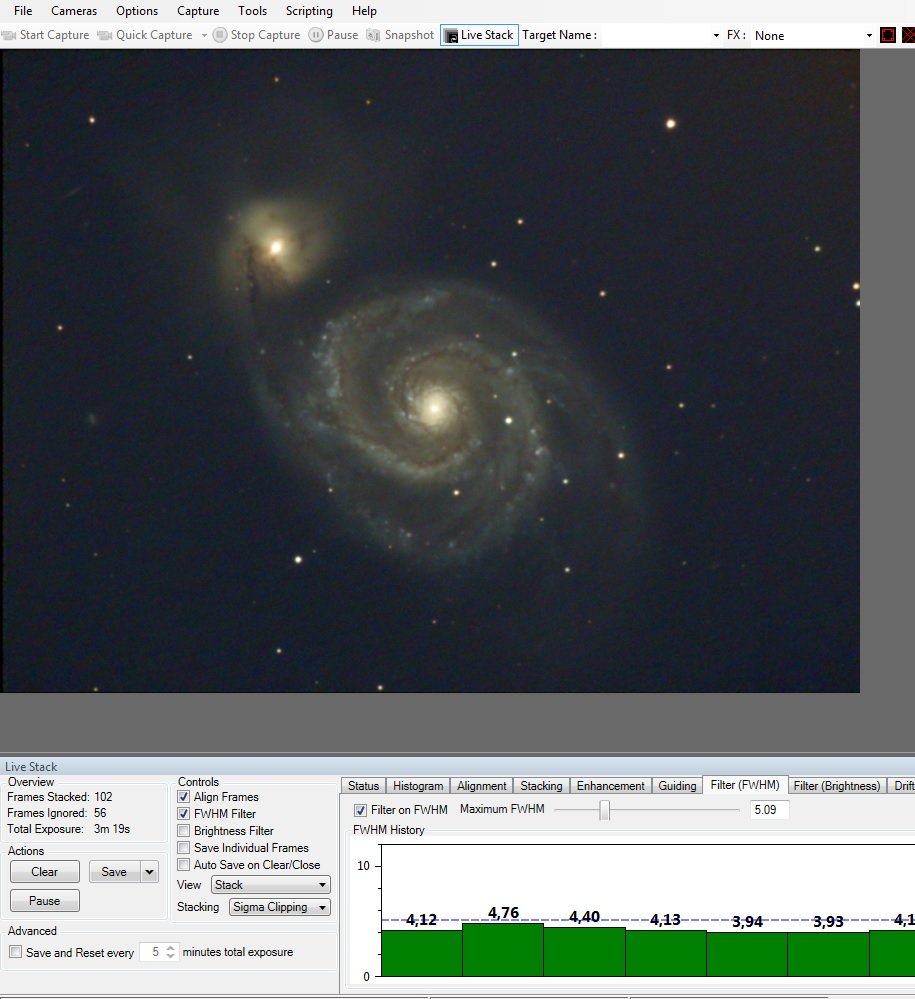Screen dimensions: 915x999
Task: Open the Tools menu
Action: pos(252,11)
